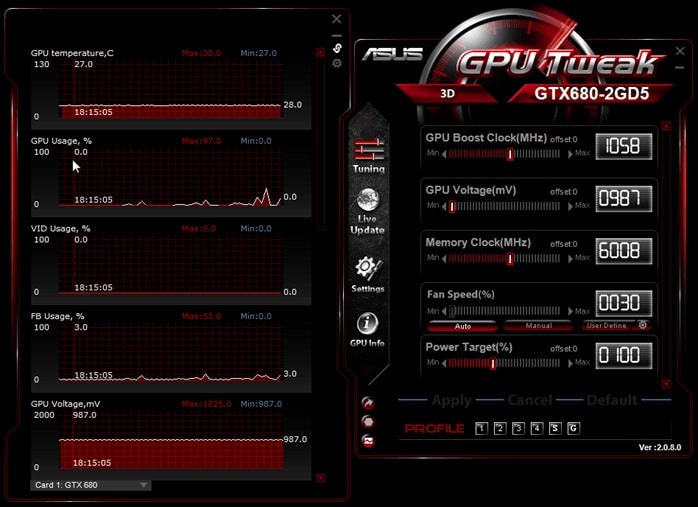Click the link icon in monitor panel
Image resolution: width=698 pixels, height=507 pixels.
tap(337, 48)
